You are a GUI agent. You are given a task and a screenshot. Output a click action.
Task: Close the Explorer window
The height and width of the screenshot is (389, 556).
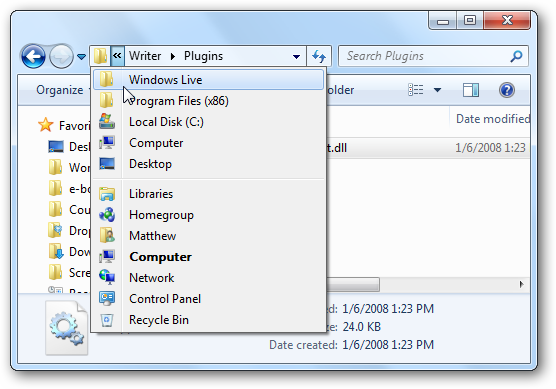click(x=507, y=20)
